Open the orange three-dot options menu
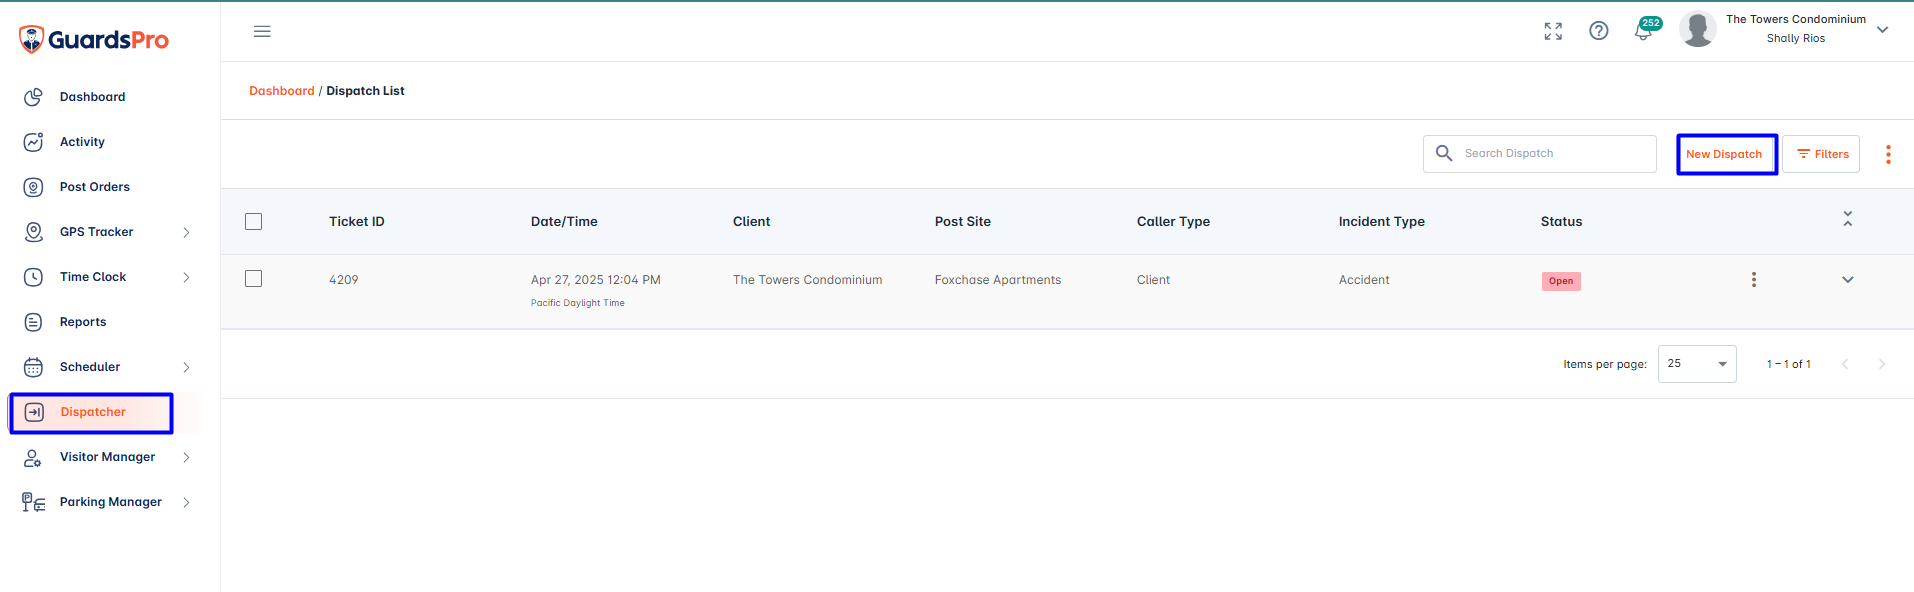The width and height of the screenshot is (1914, 592). [x=1888, y=154]
